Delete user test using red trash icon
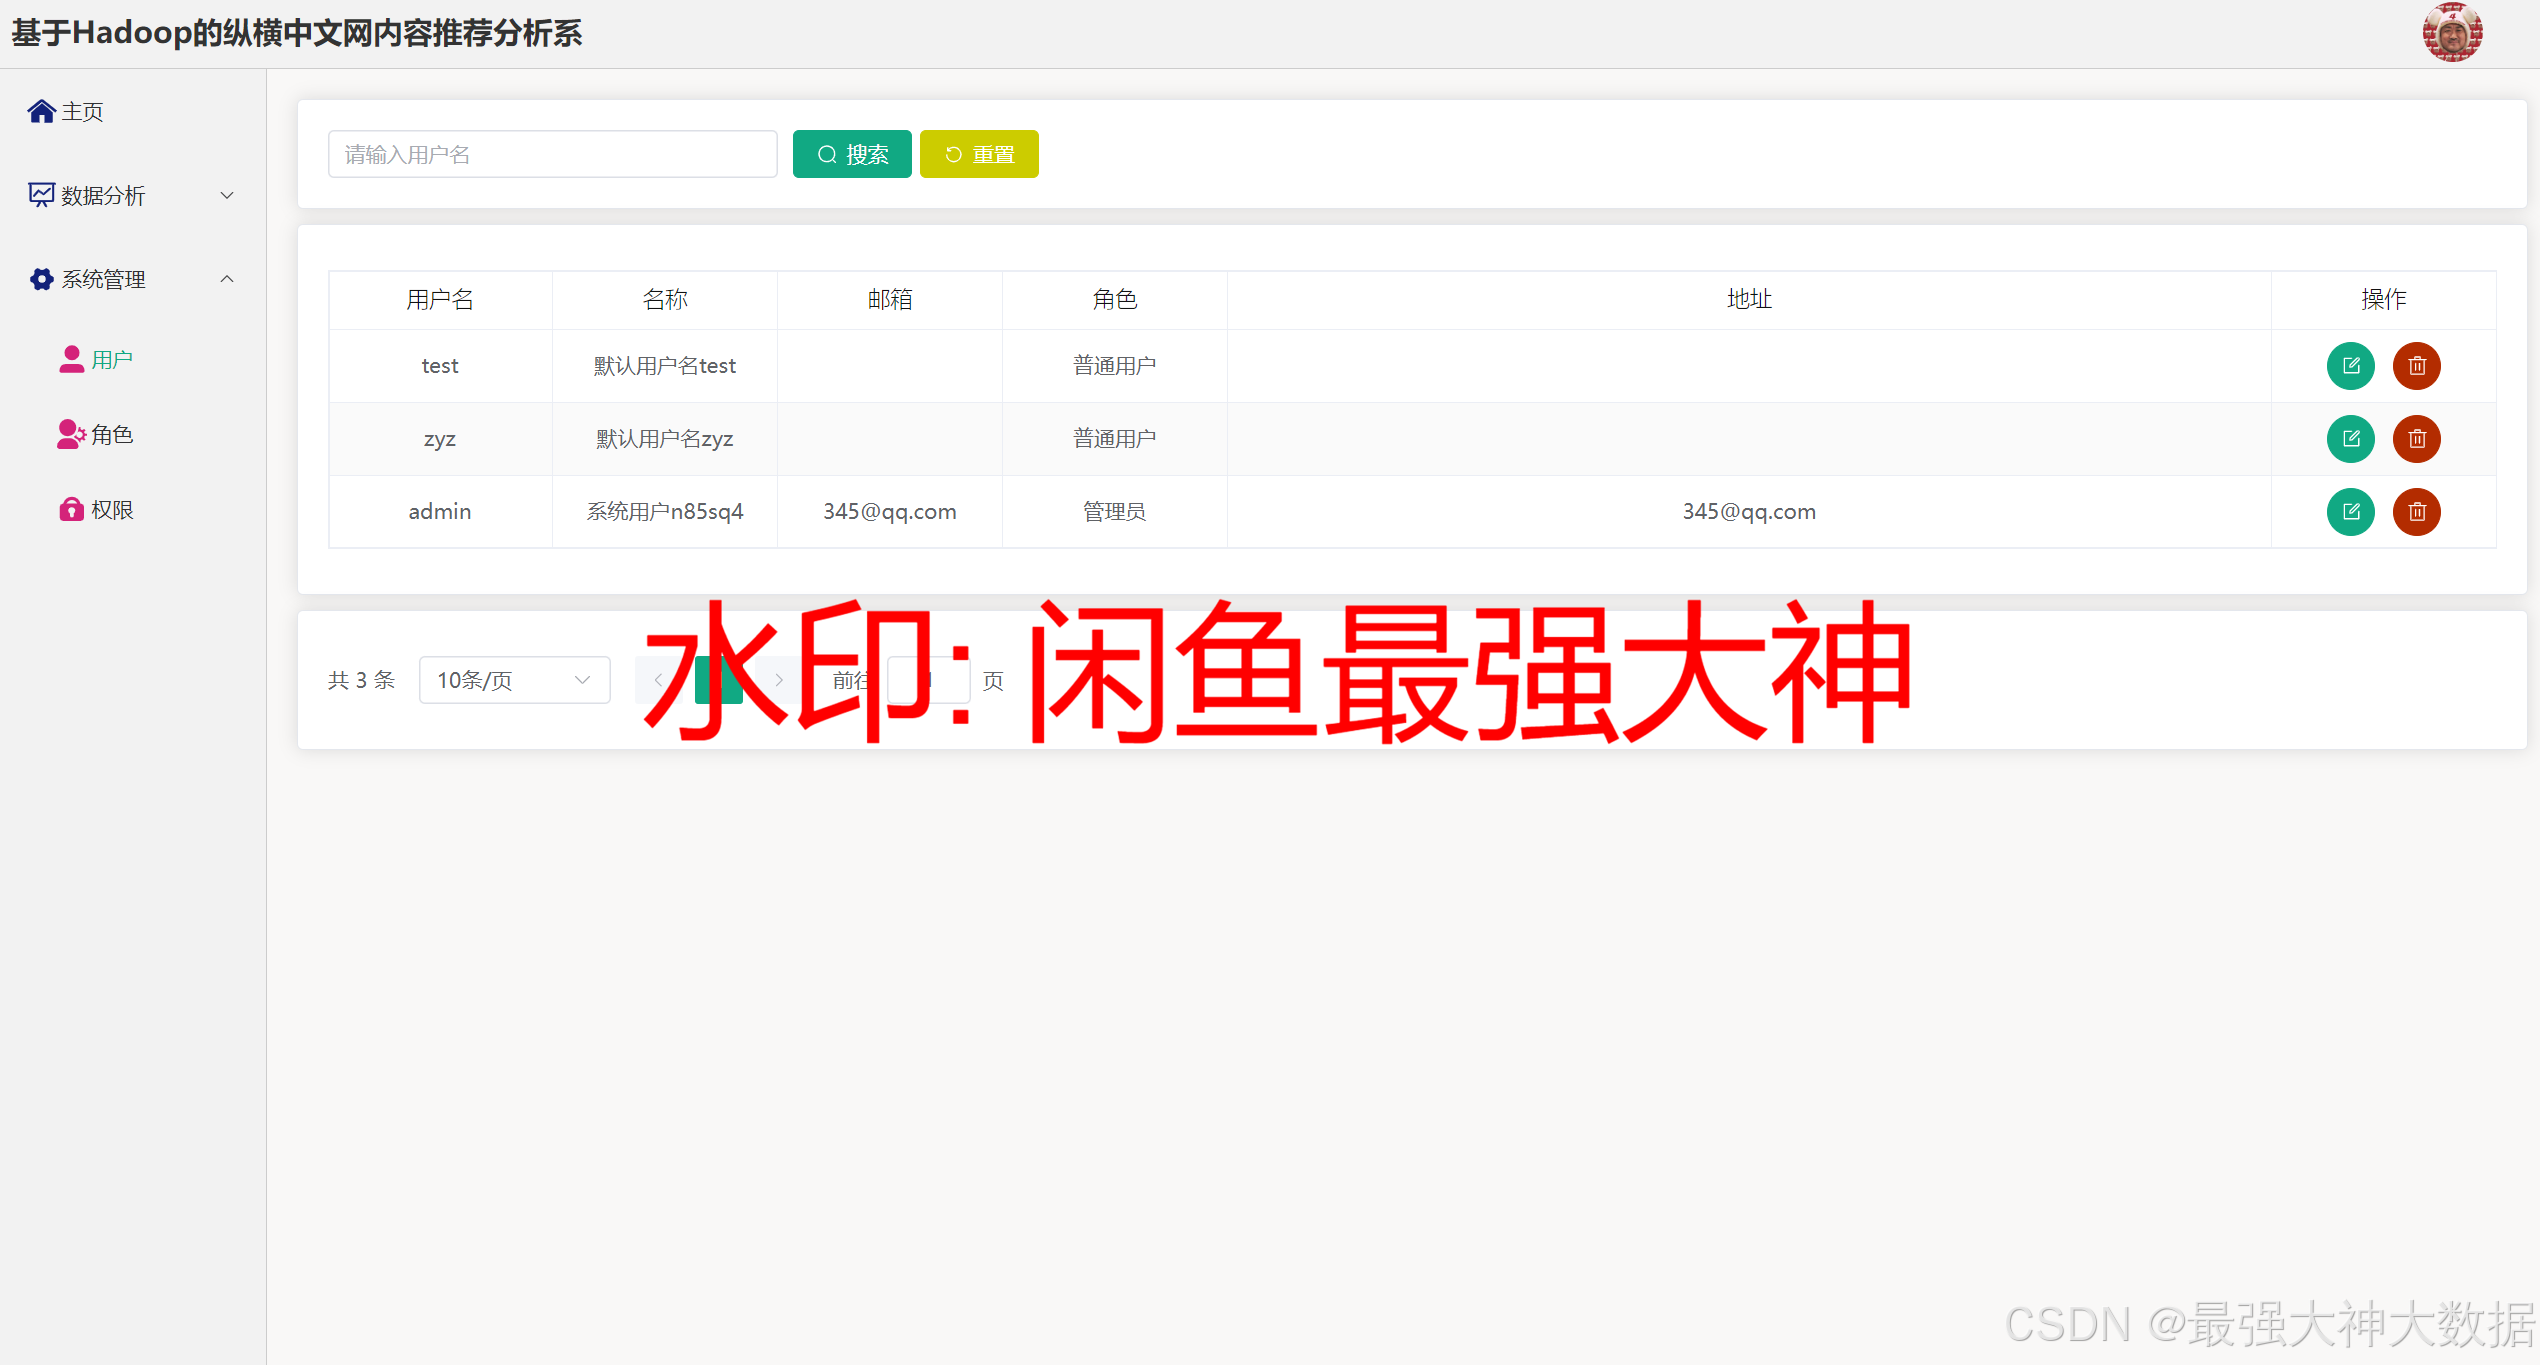 point(2417,366)
